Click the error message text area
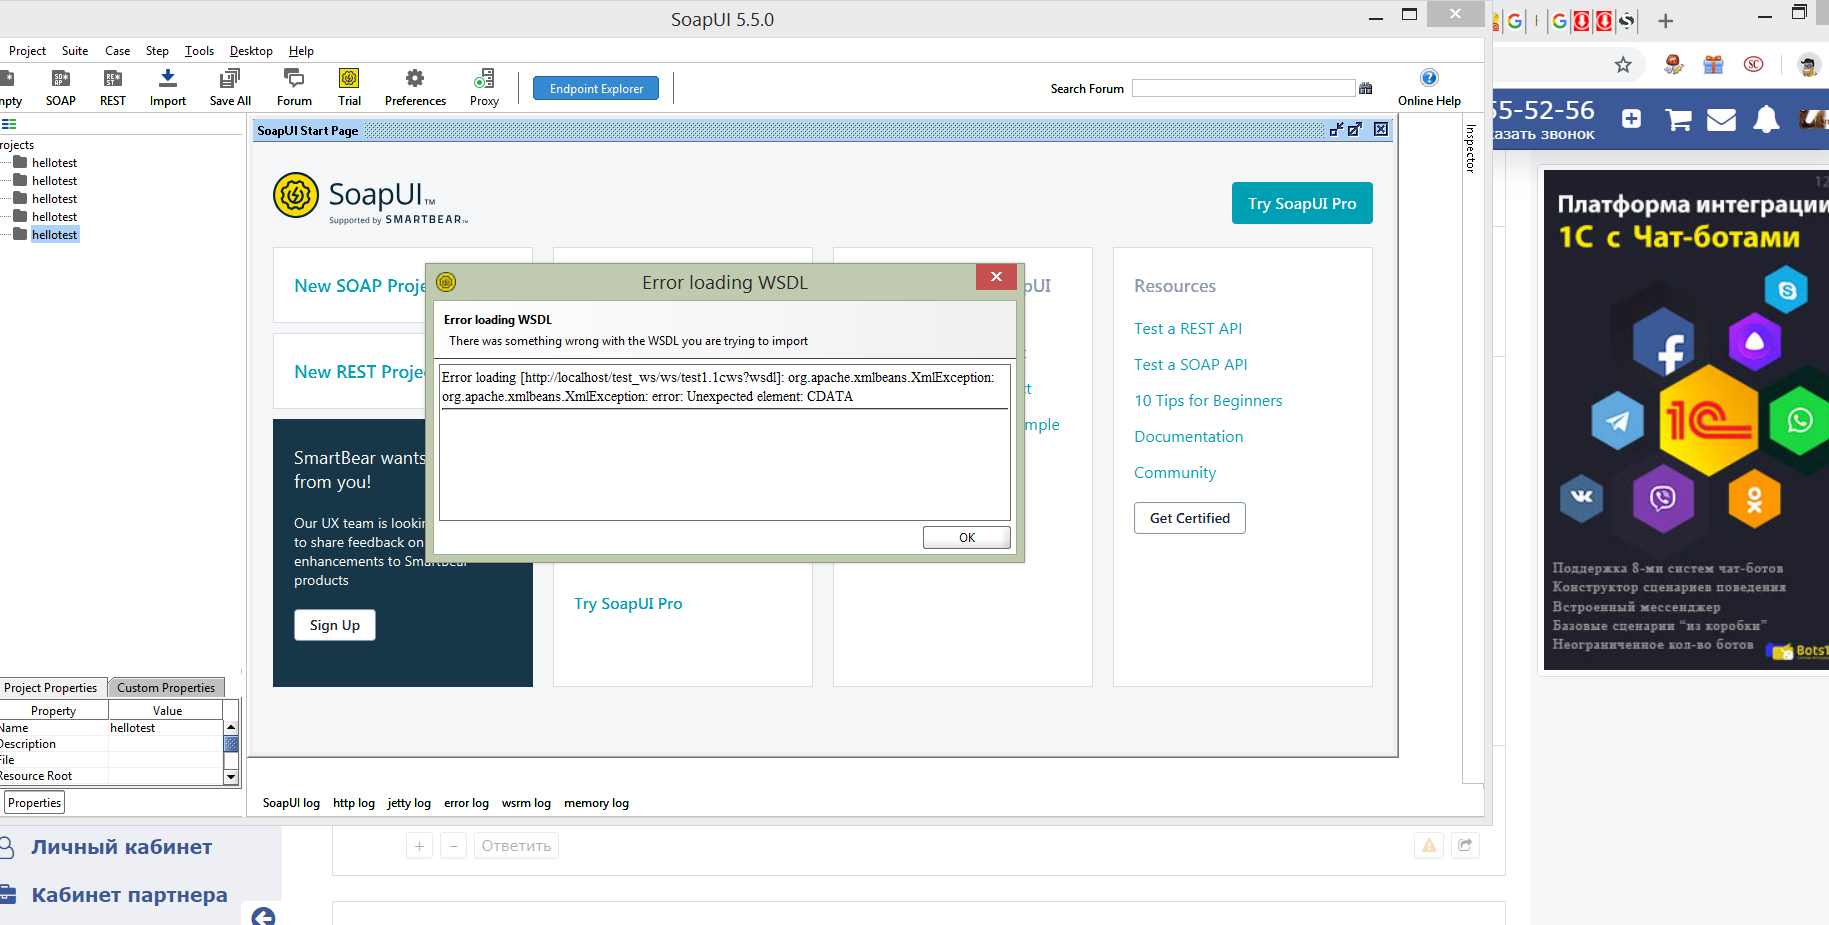The height and width of the screenshot is (925, 1829). 724,442
